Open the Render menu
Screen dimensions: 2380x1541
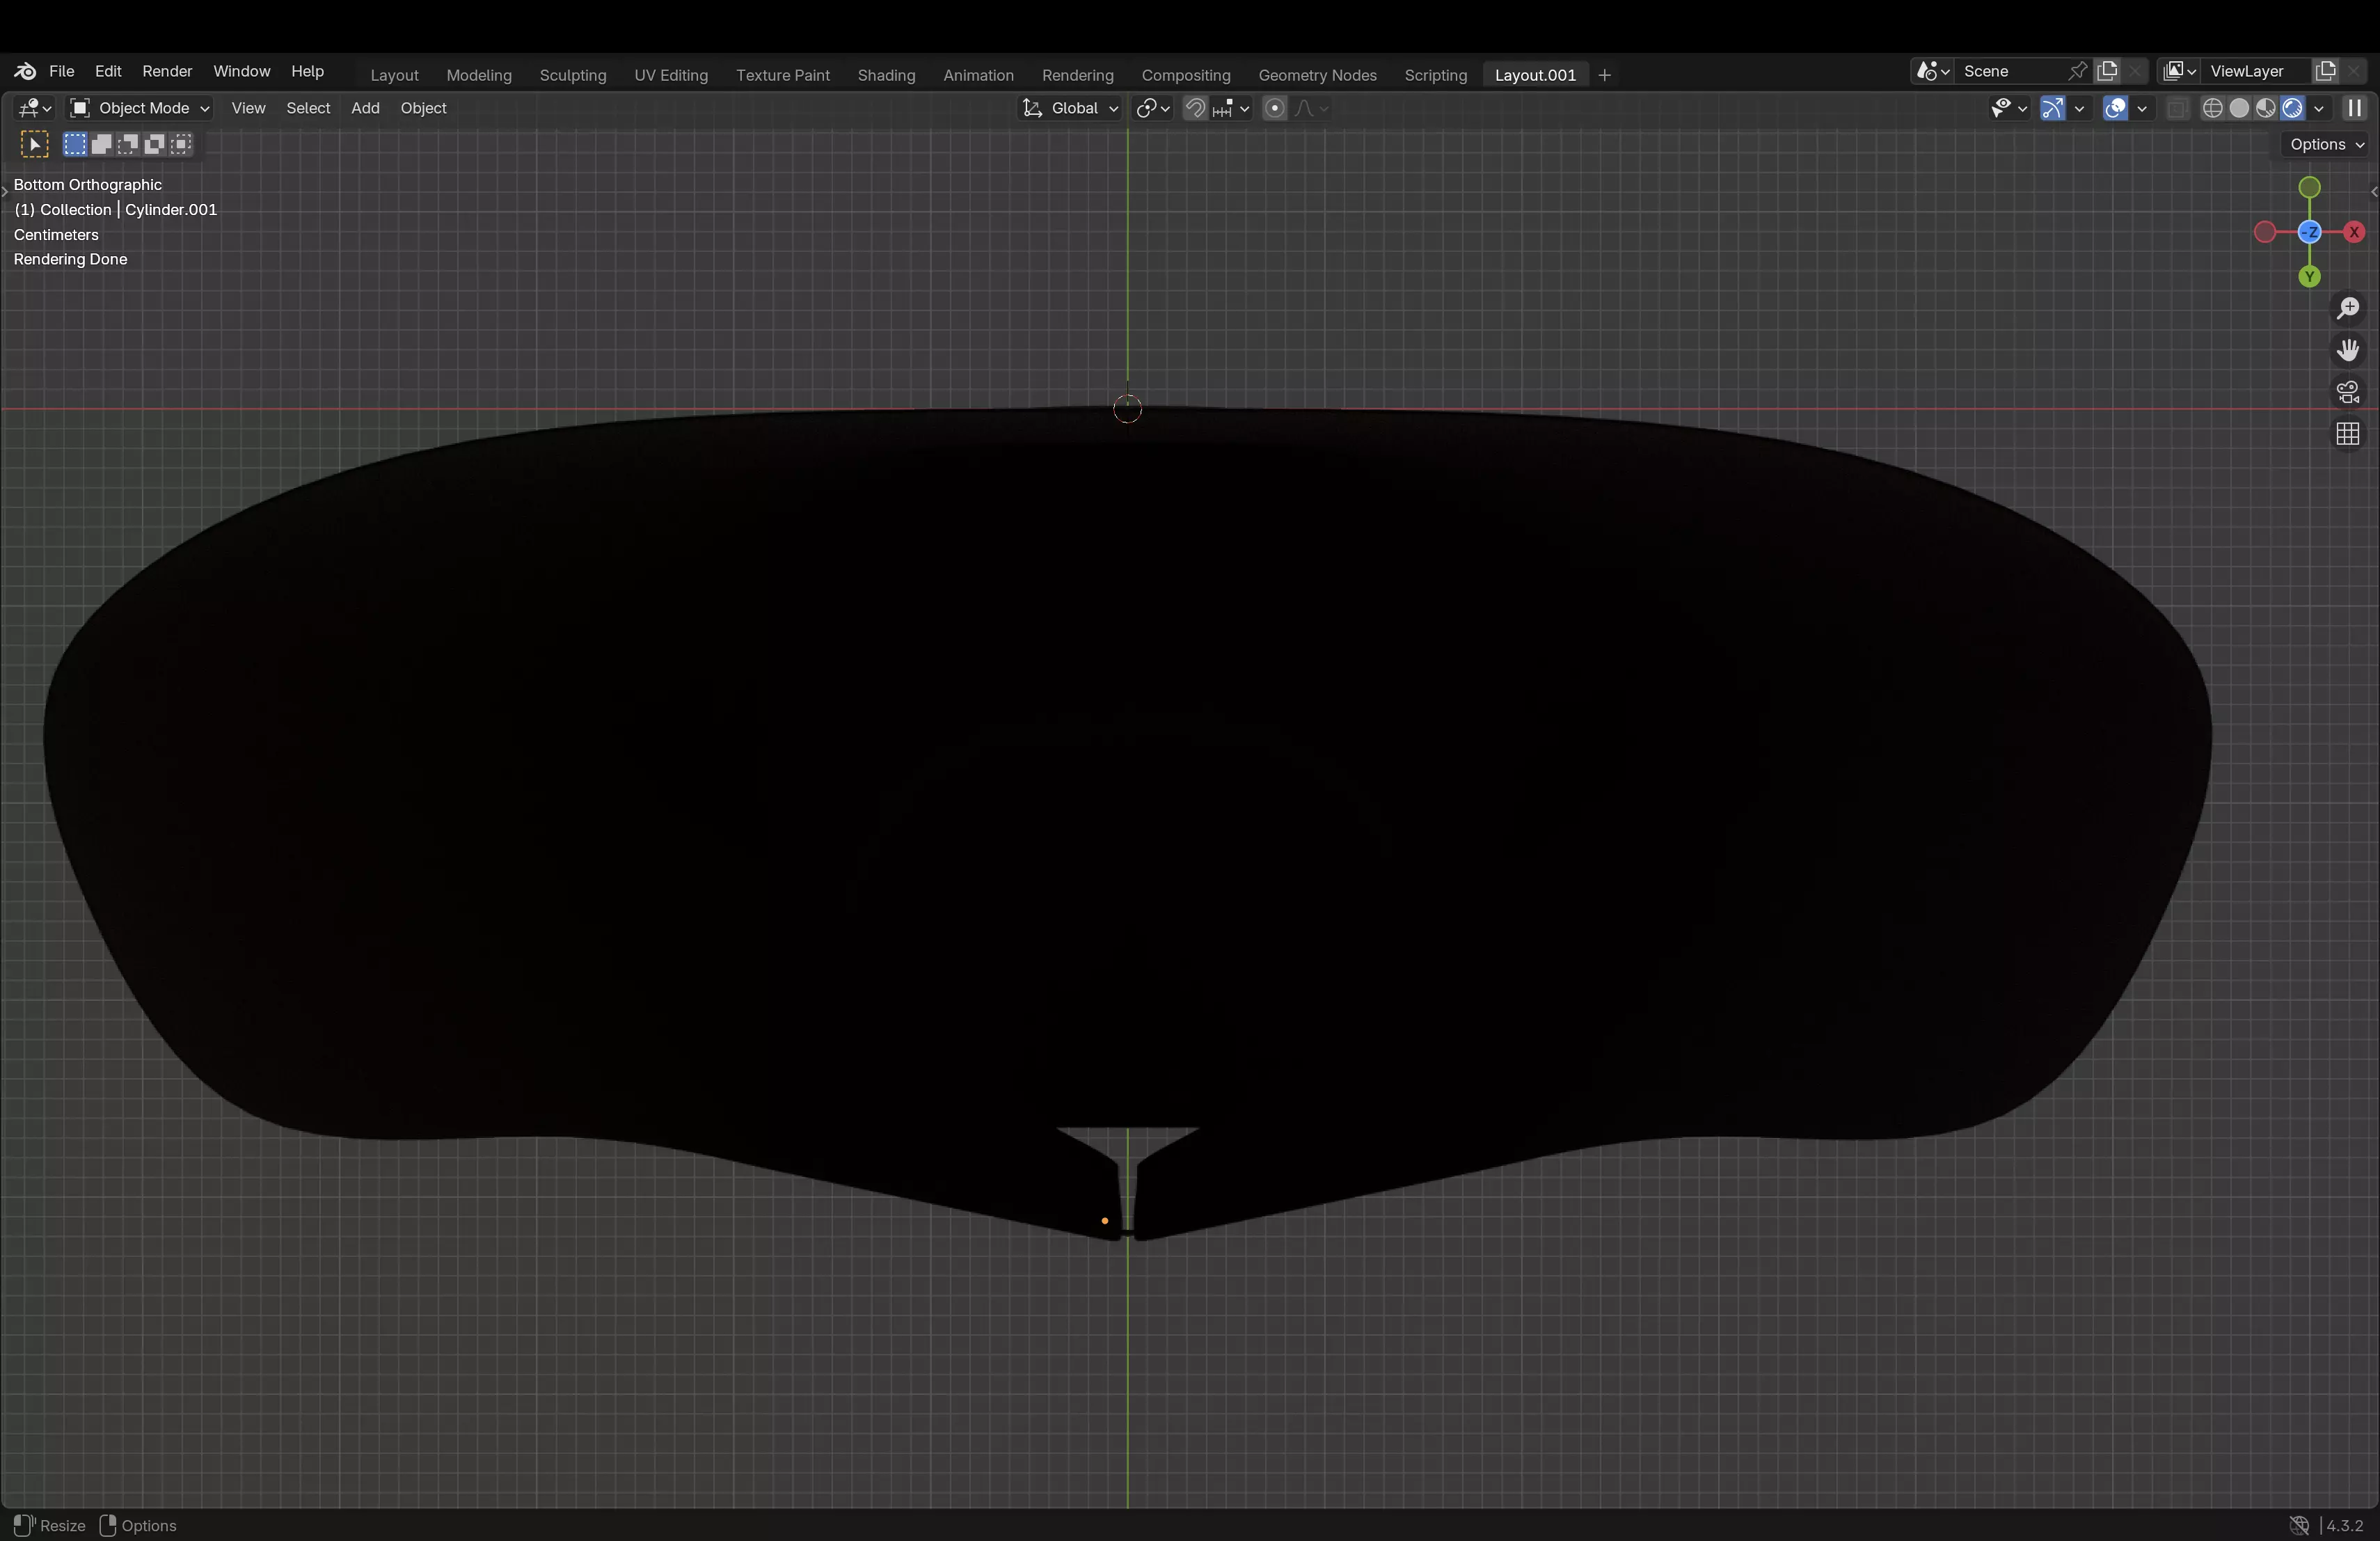point(166,71)
